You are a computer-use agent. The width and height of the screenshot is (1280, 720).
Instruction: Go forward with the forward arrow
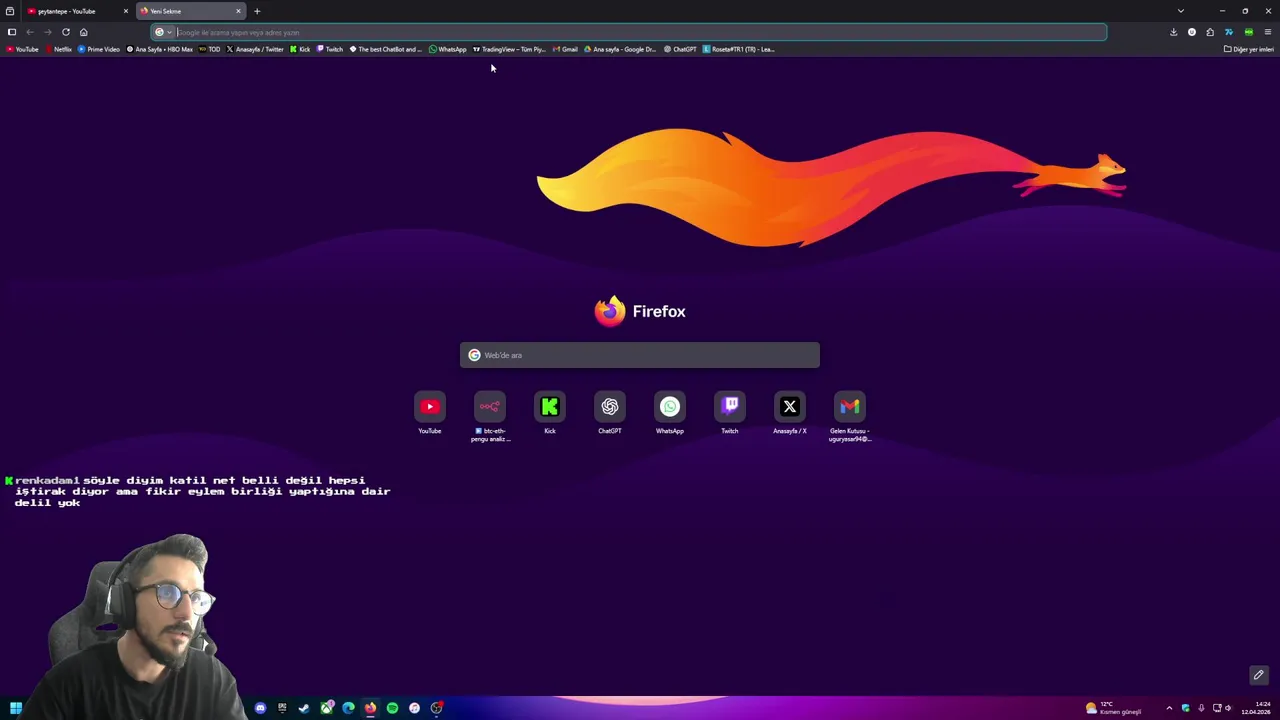coord(48,32)
